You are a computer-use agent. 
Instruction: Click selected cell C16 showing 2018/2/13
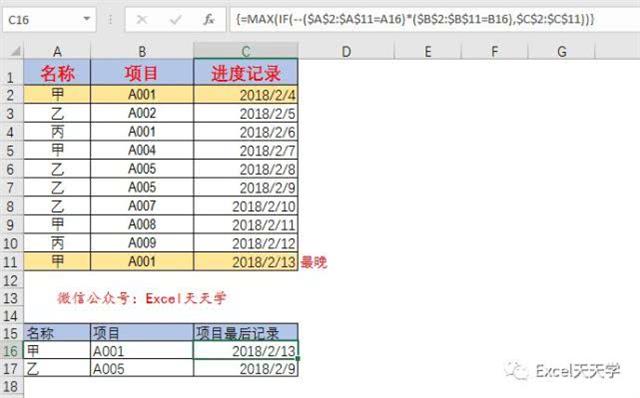(246, 351)
